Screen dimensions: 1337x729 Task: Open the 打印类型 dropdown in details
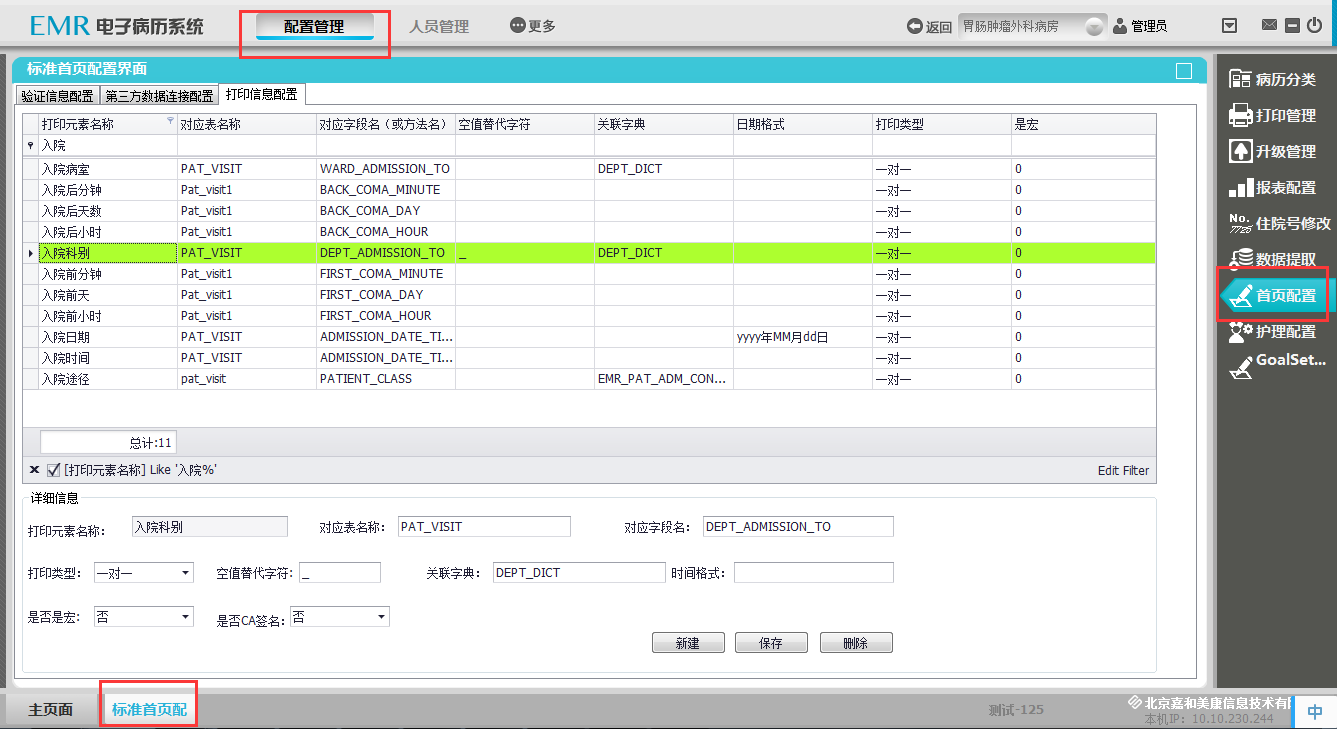pyautogui.click(x=186, y=573)
